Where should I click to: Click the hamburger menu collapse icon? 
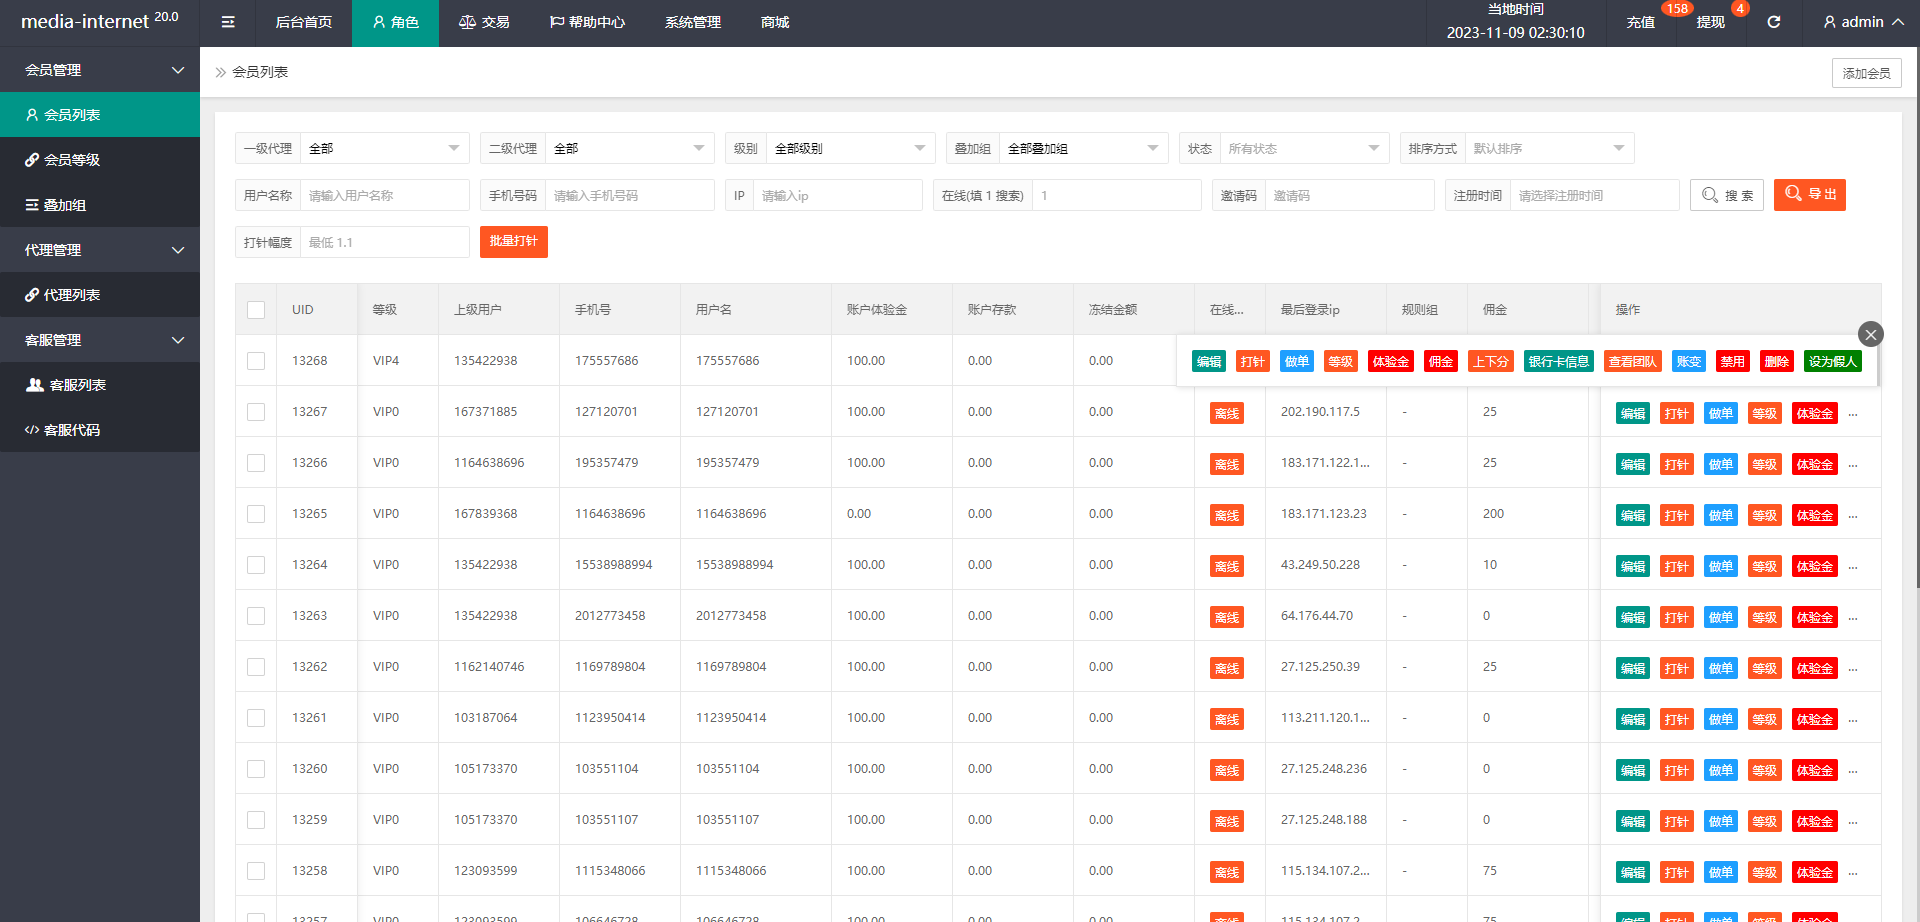[228, 22]
